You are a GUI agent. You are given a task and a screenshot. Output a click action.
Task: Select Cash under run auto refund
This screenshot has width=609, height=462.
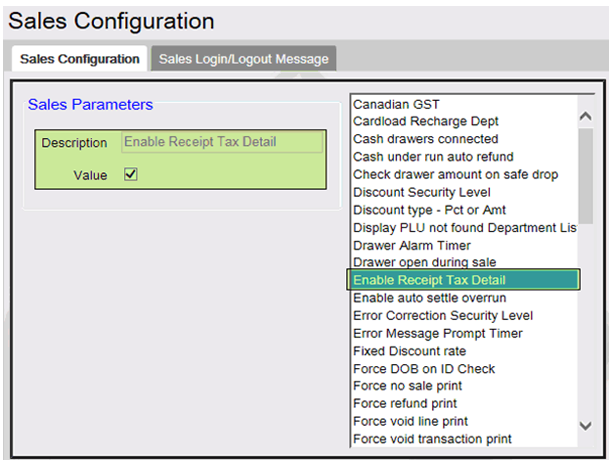point(433,157)
